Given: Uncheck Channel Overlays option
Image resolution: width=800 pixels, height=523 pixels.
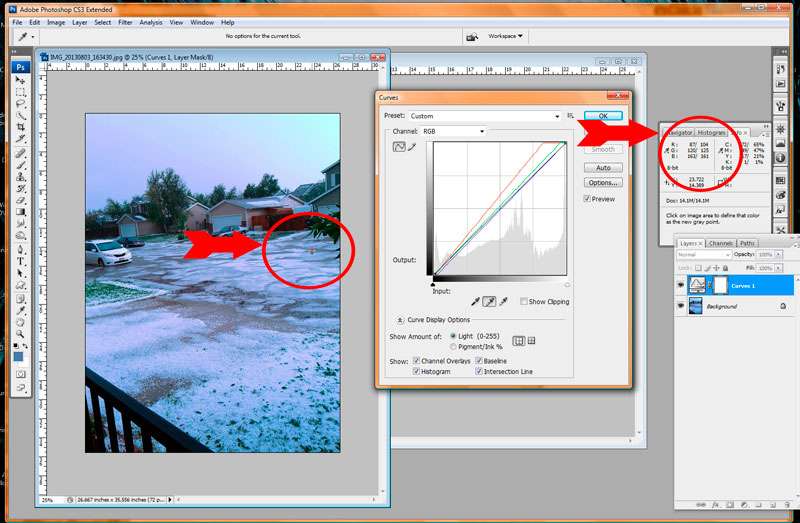Looking at the screenshot, I should 416,361.
